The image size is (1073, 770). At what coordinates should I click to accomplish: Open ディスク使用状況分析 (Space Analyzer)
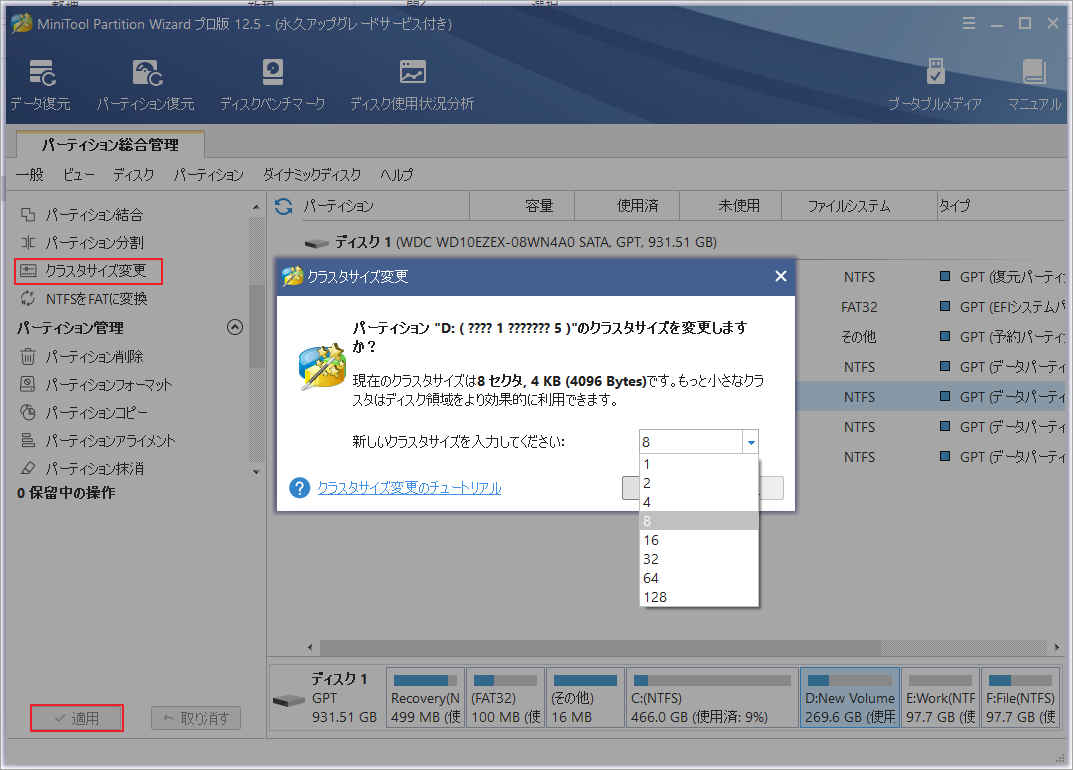(x=412, y=85)
